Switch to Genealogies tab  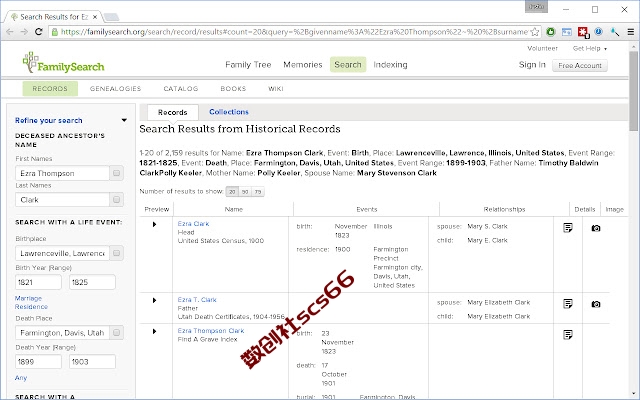116,89
